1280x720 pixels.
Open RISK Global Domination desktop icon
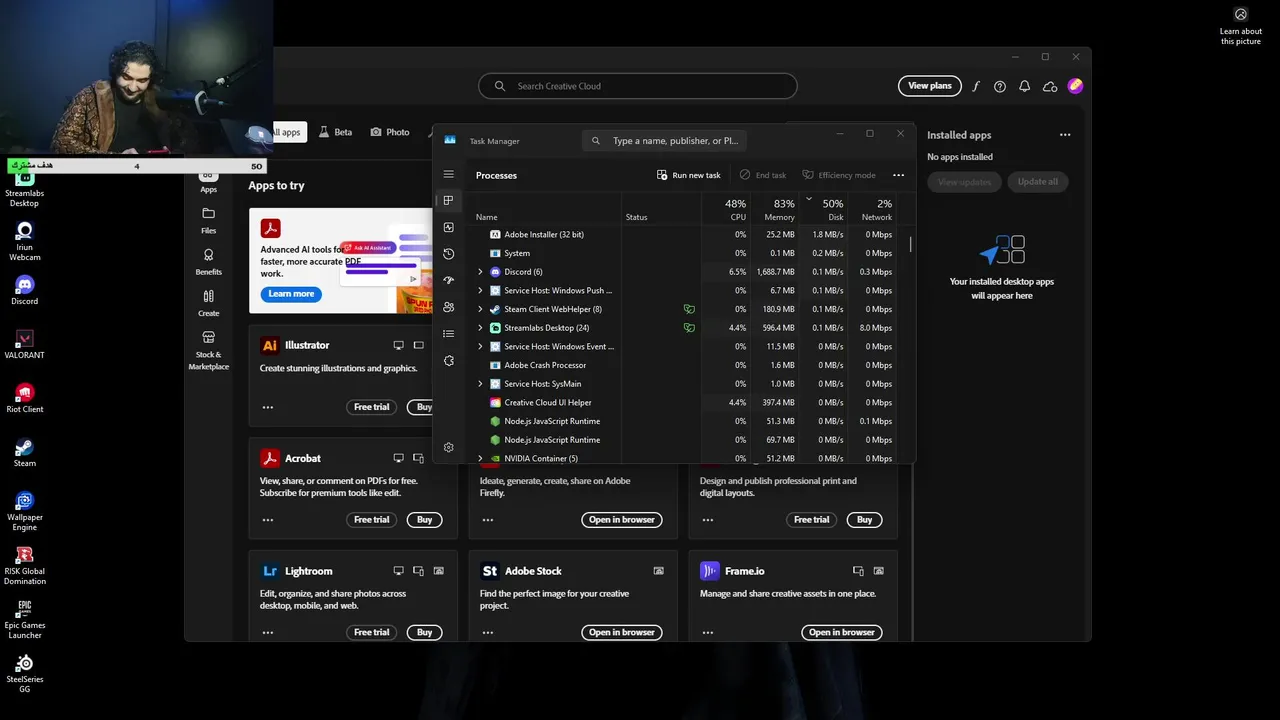pyautogui.click(x=25, y=565)
